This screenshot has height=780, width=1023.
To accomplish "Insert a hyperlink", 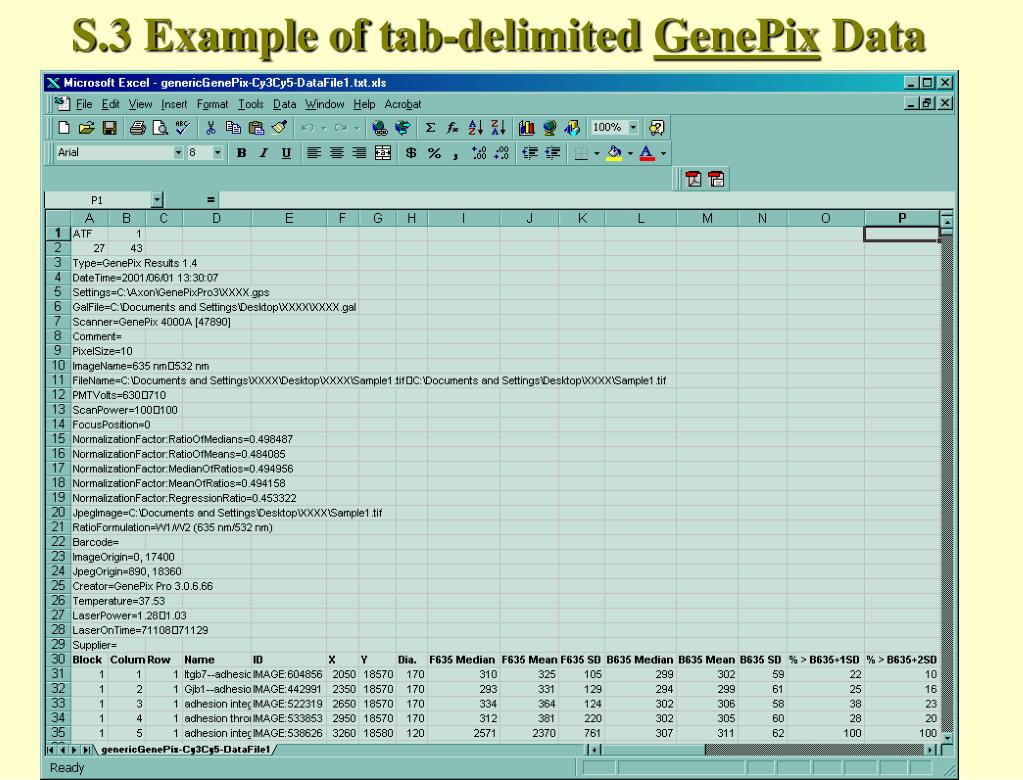I will (379, 128).
